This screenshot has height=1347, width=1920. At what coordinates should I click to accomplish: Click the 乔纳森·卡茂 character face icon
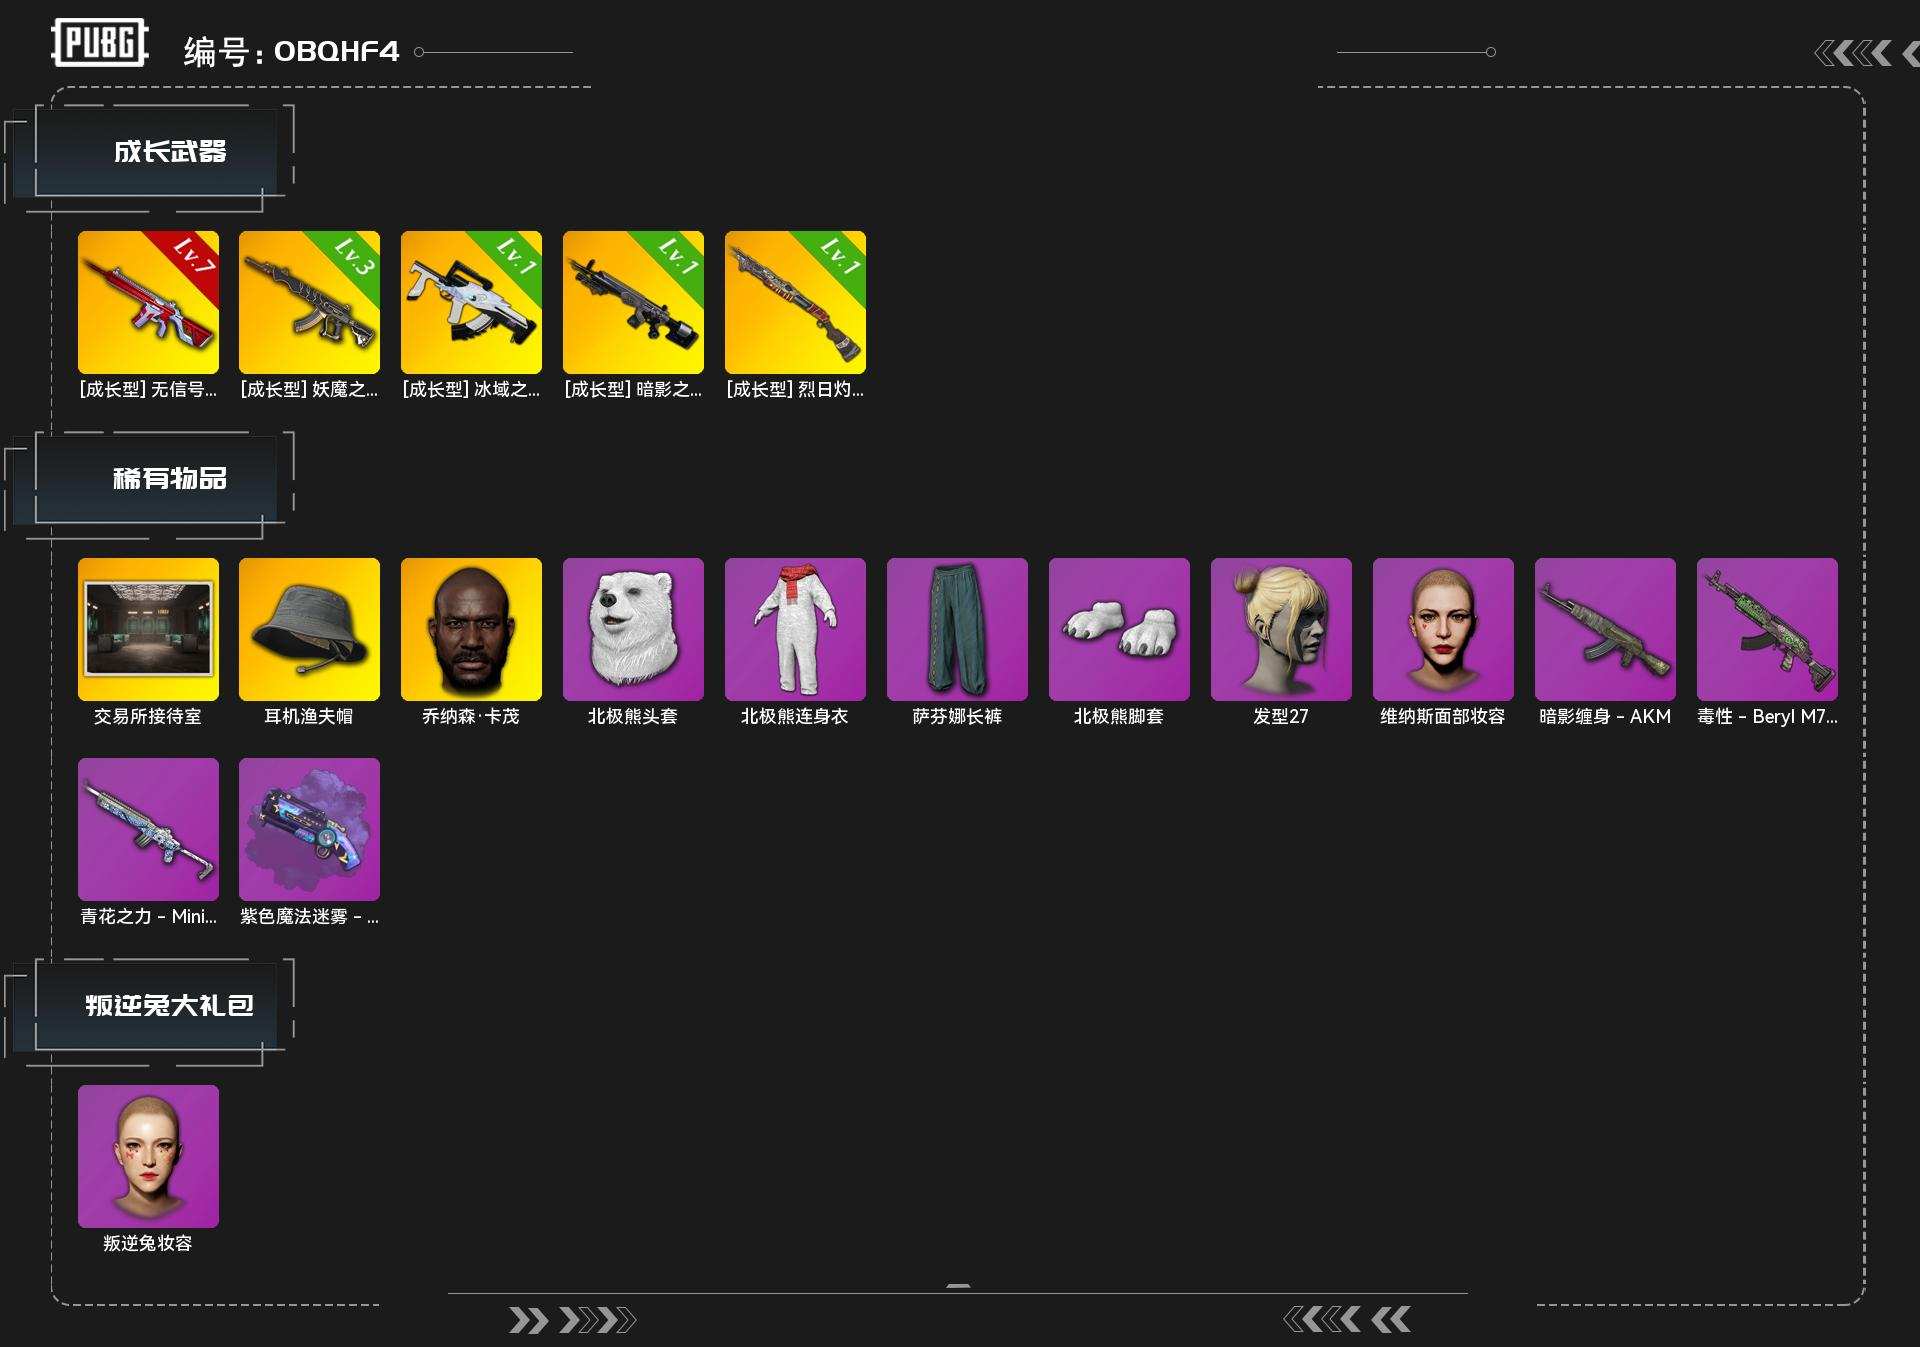(471, 629)
